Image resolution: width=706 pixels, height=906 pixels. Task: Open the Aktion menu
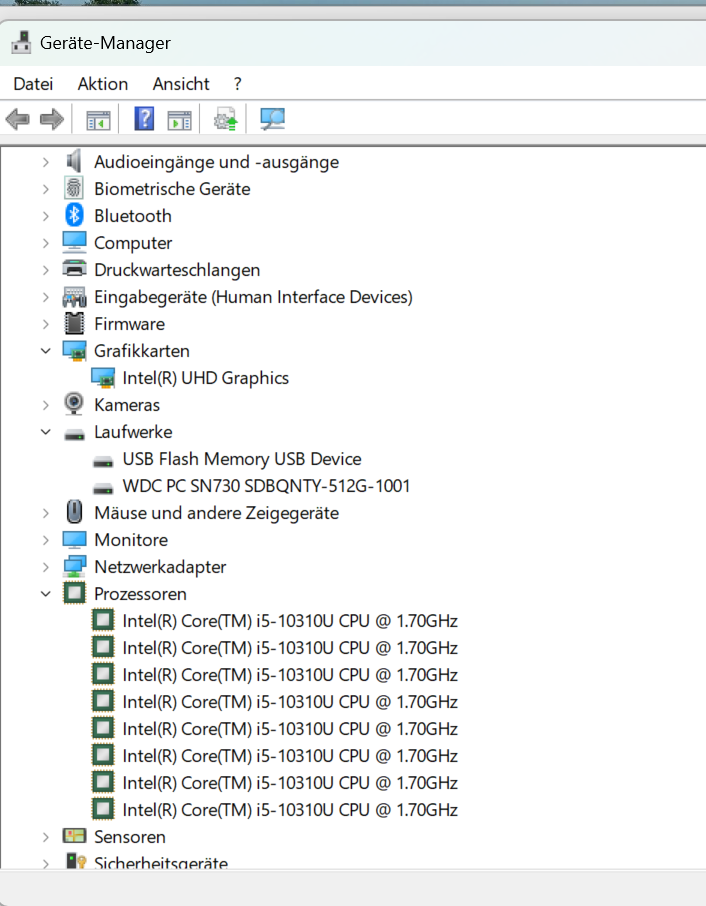pyautogui.click(x=103, y=84)
